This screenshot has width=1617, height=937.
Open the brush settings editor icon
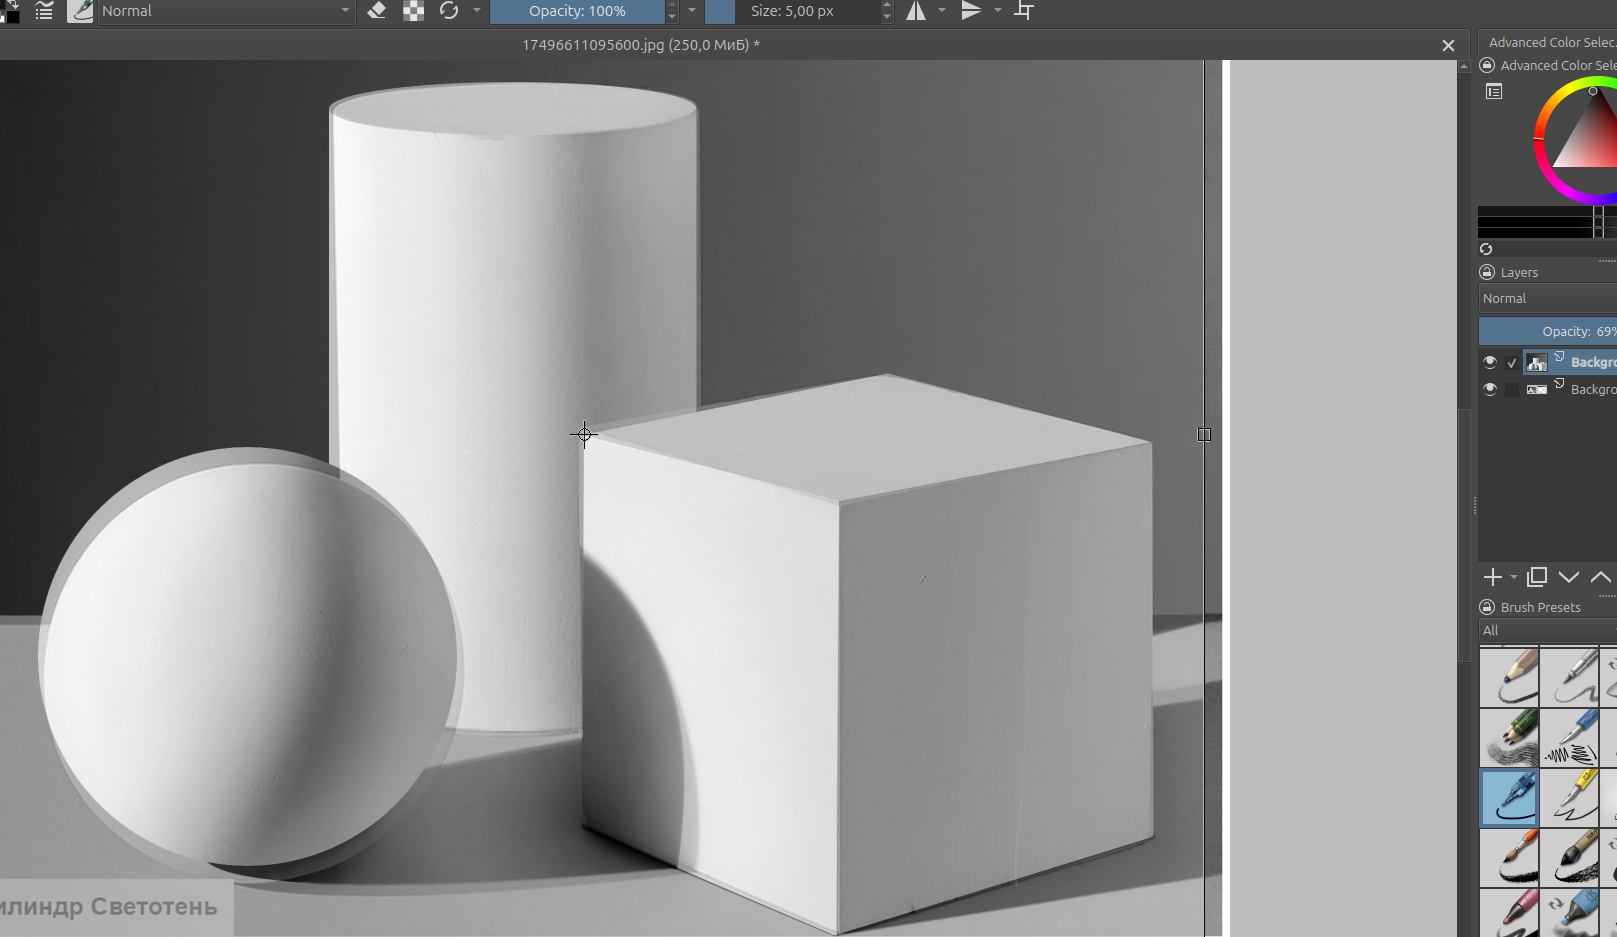pos(80,11)
